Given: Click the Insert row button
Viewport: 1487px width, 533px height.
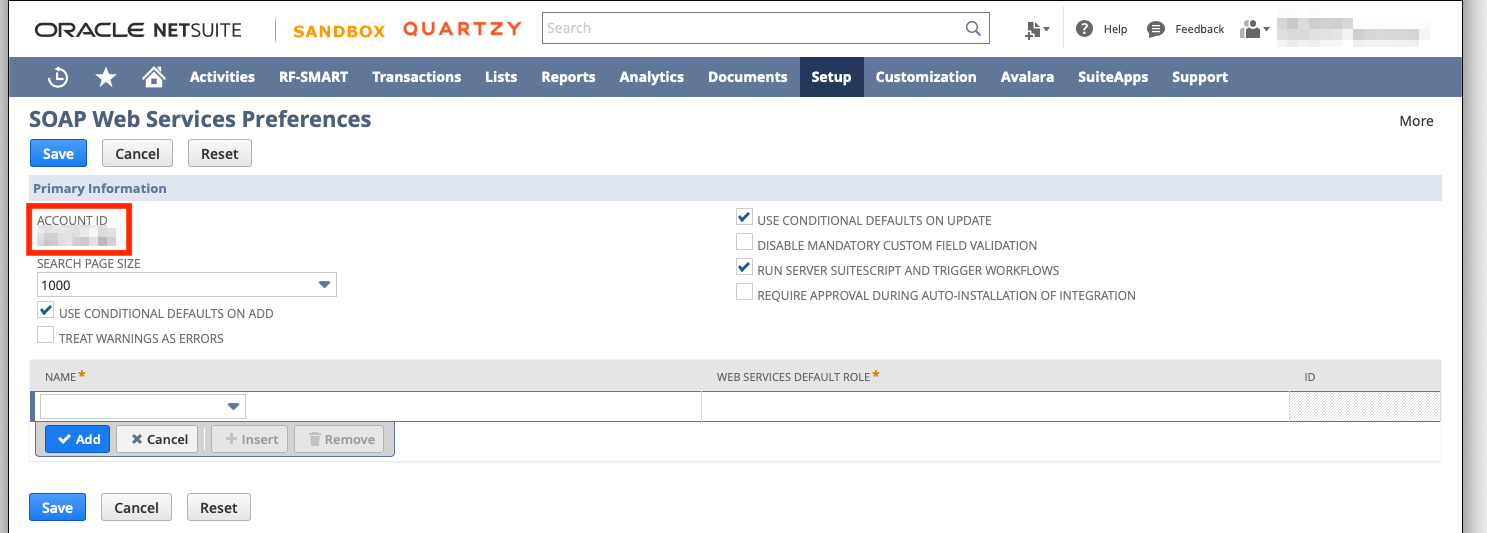Looking at the screenshot, I should pos(250,439).
